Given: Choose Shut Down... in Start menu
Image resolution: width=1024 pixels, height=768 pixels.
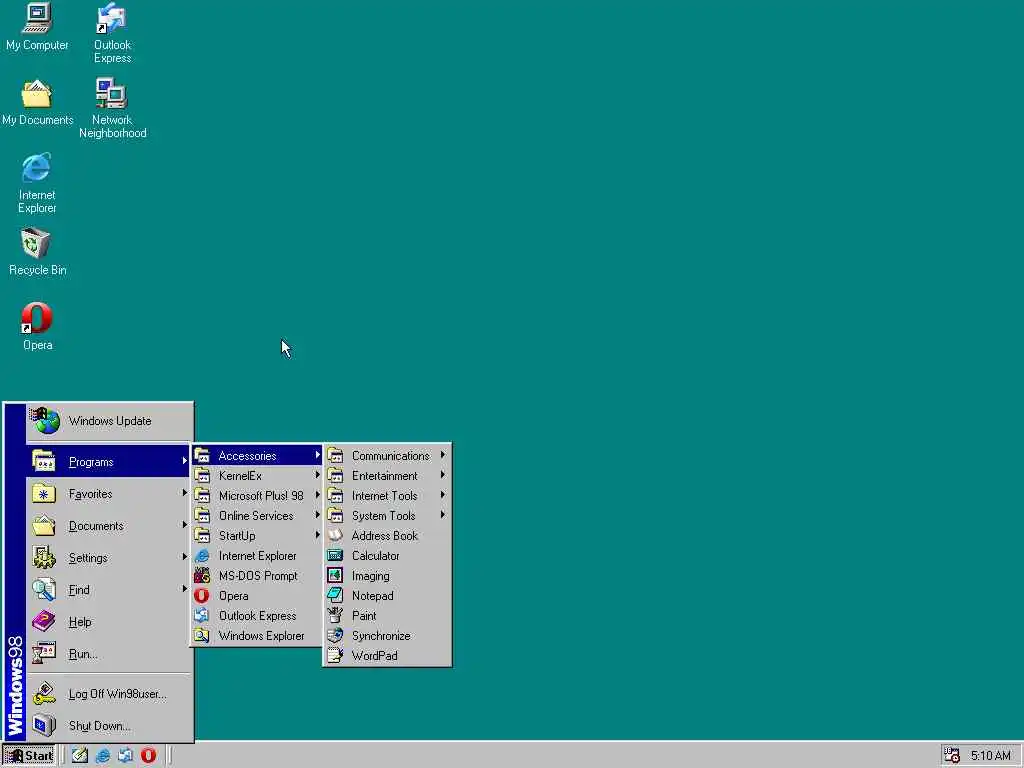Looking at the screenshot, I should point(108,726).
